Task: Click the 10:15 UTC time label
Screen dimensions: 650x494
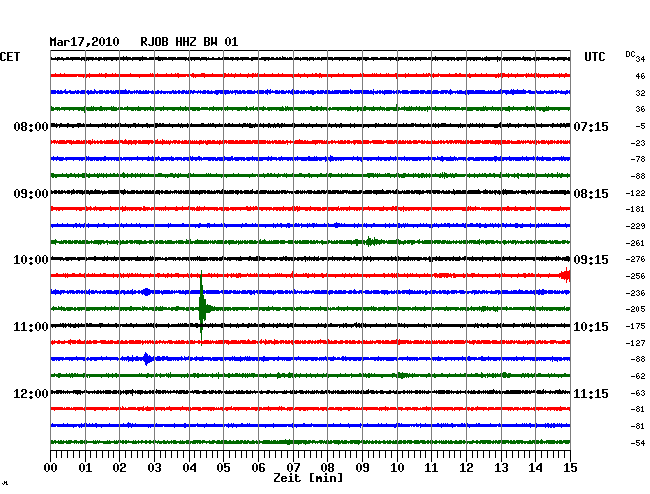Action: pos(591,327)
